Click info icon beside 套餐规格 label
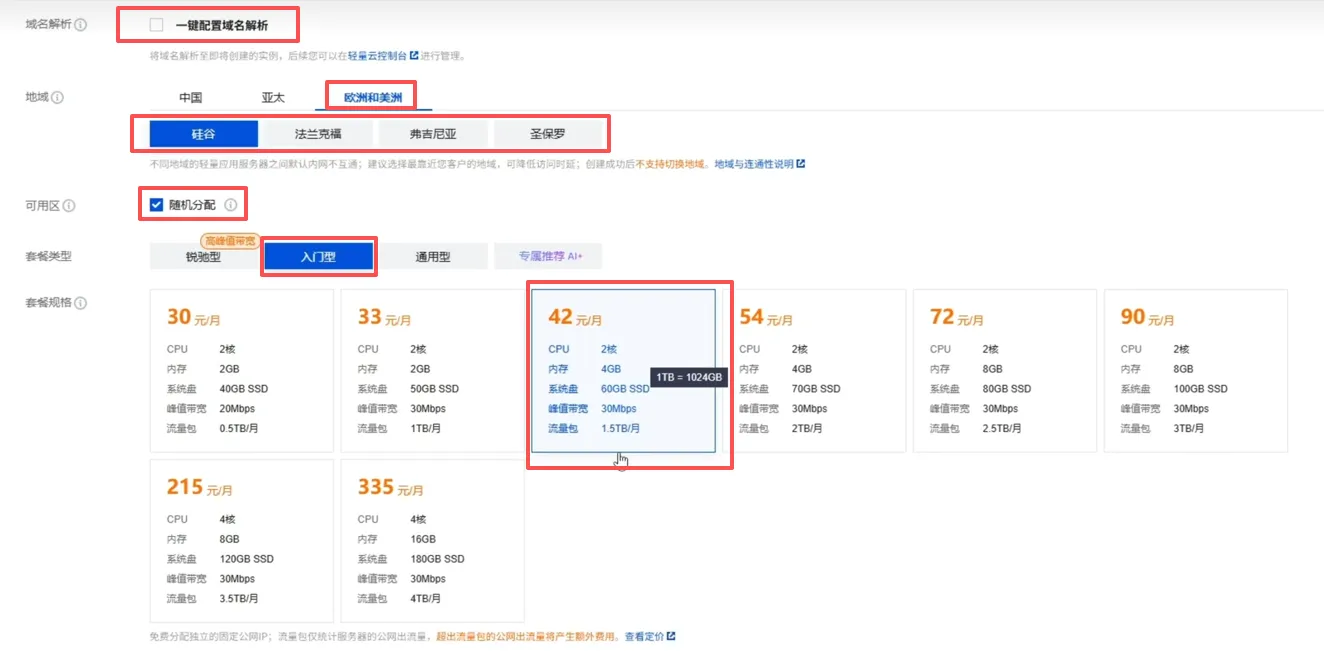 pyautogui.click(x=80, y=303)
